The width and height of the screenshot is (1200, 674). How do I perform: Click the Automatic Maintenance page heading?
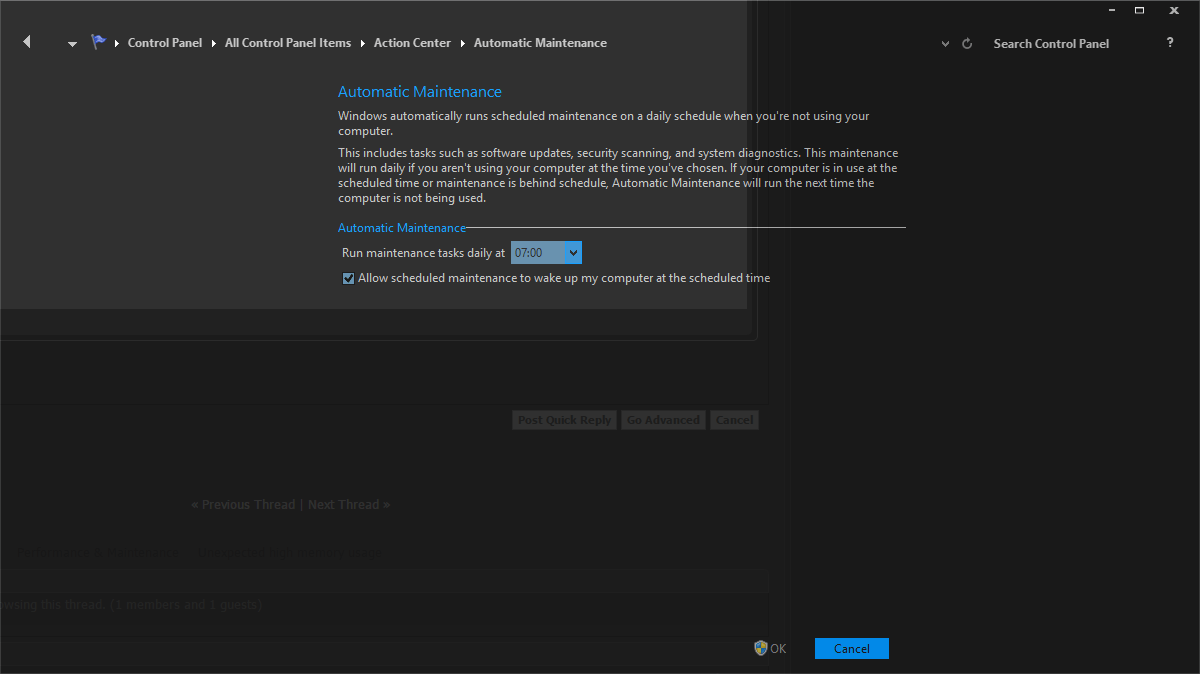tap(420, 92)
